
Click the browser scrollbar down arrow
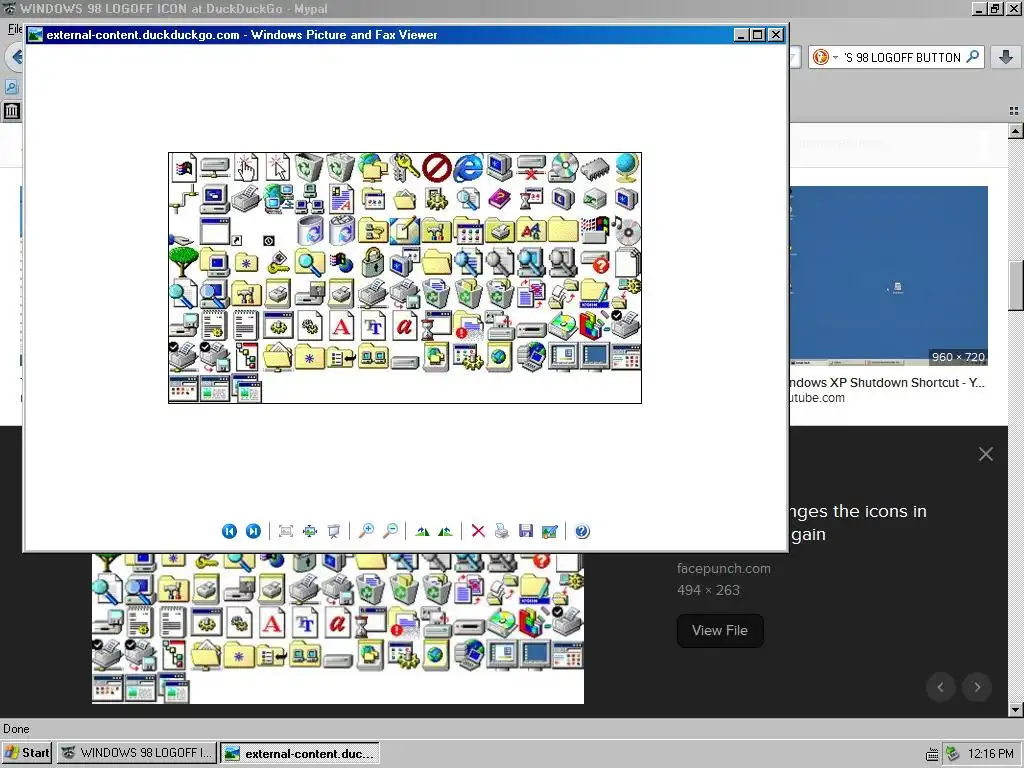coord(1016,710)
